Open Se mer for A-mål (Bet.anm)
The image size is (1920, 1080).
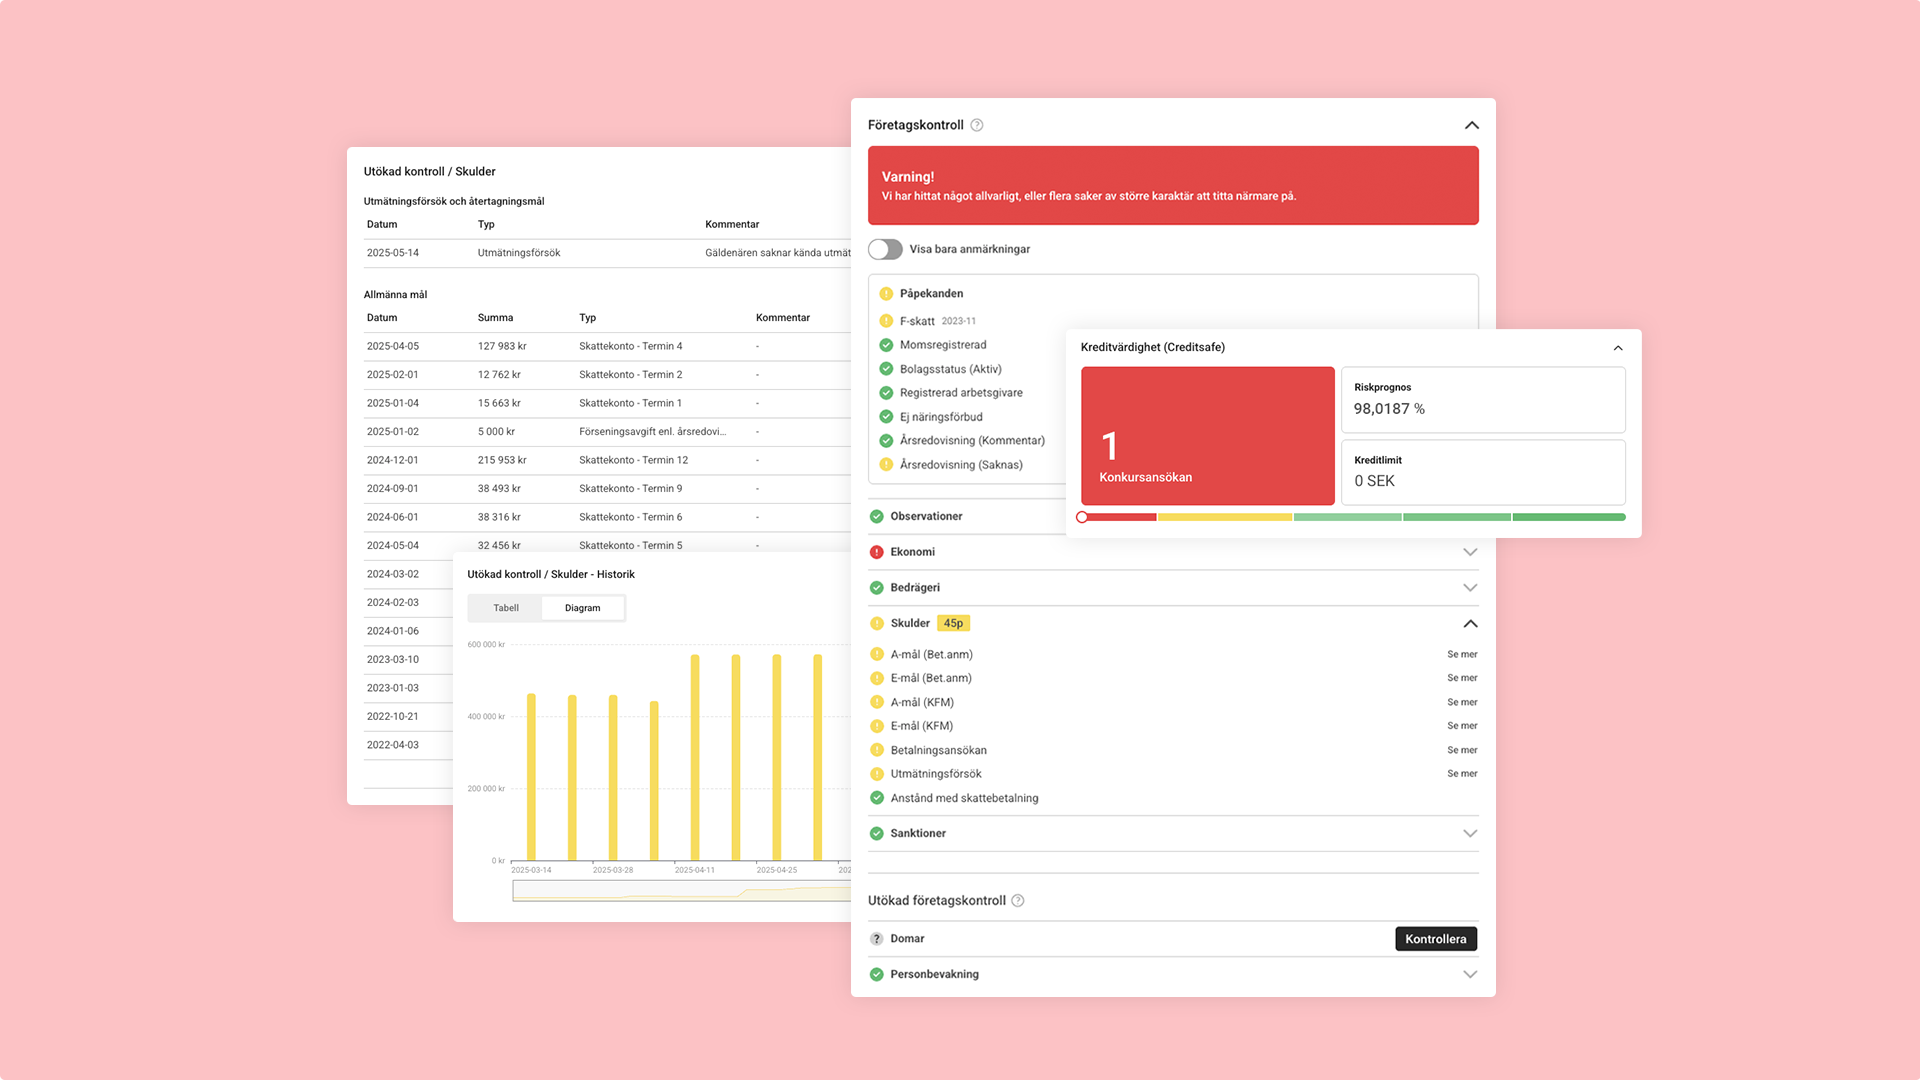[1461, 654]
